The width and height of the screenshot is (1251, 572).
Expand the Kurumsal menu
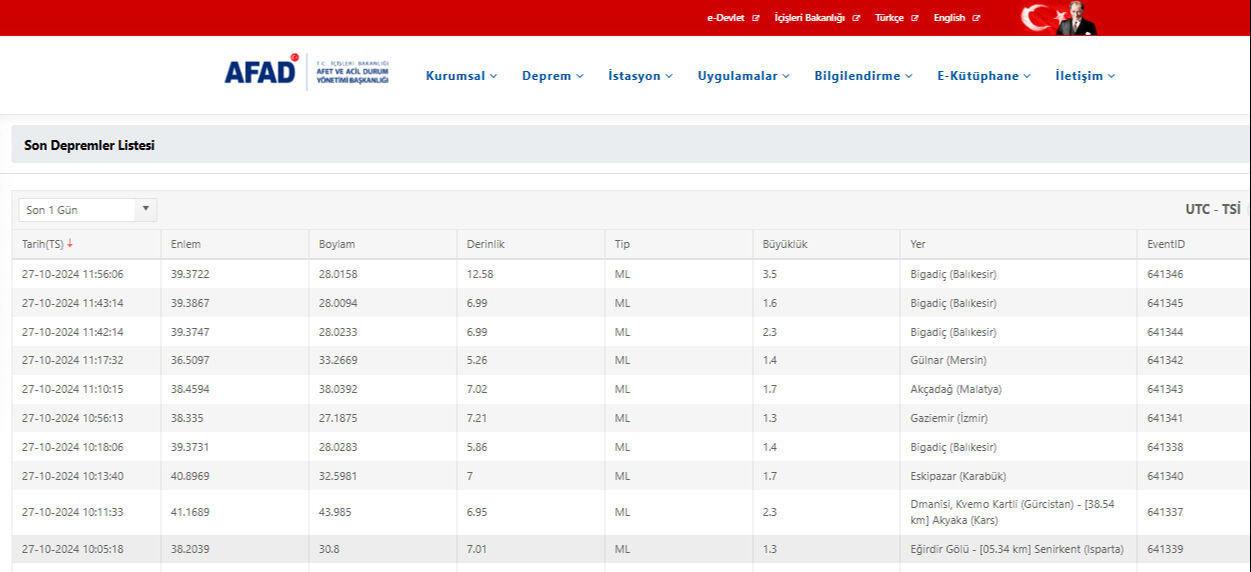pos(461,76)
